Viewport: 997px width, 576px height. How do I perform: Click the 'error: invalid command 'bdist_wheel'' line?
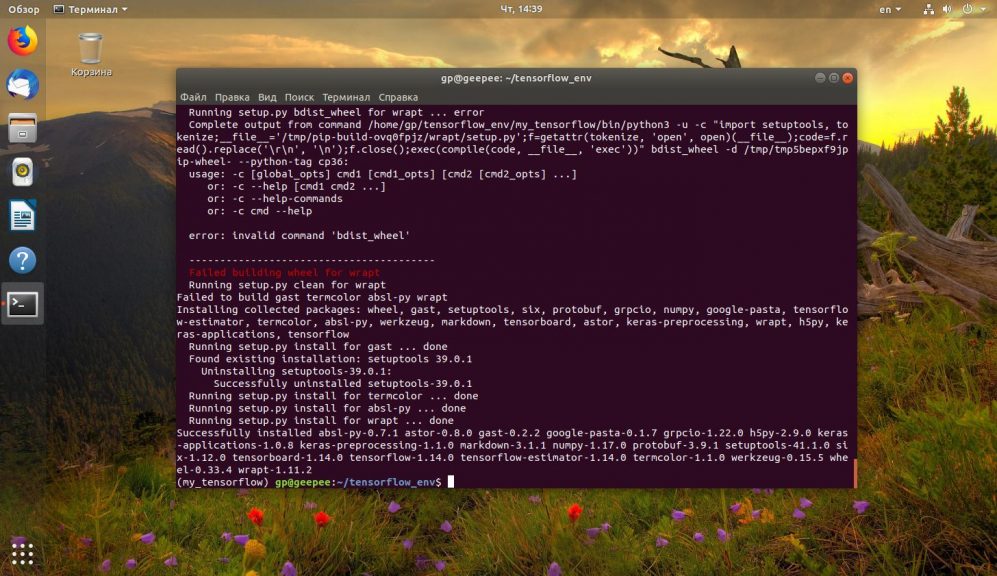click(x=299, y=235)
